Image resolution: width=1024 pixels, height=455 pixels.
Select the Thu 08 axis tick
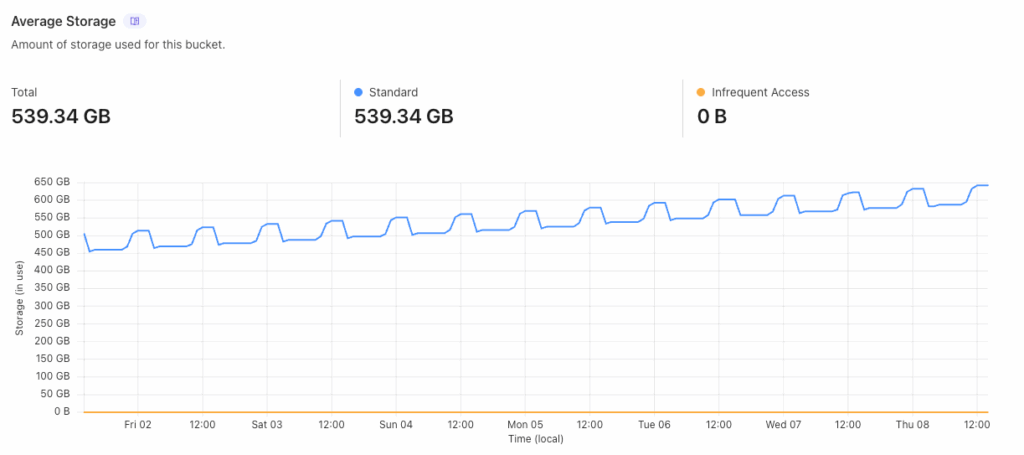point(912,424)
